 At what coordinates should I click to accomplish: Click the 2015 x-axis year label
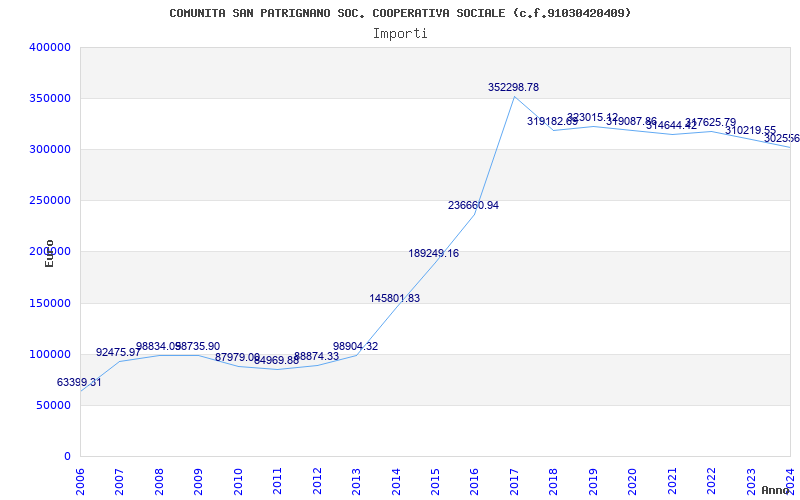coord(435,481)
